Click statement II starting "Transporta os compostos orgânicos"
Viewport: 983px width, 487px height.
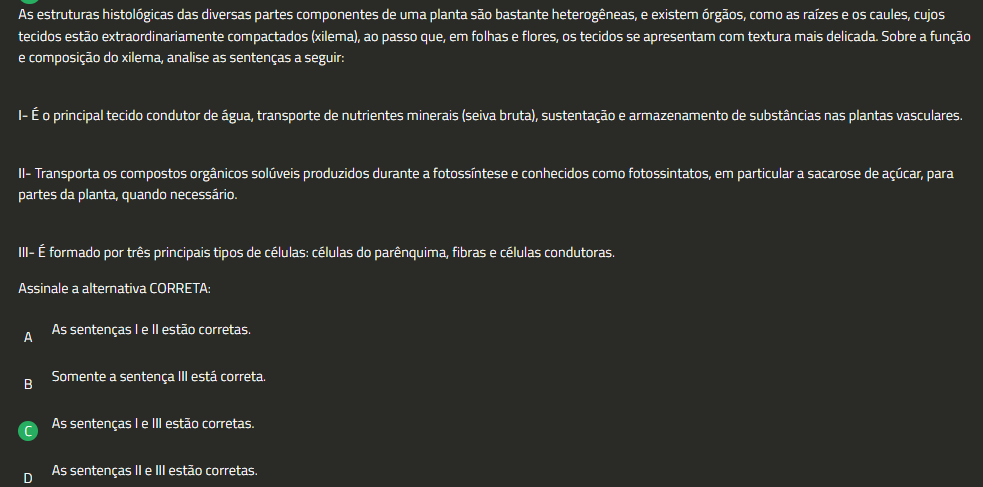486,174
